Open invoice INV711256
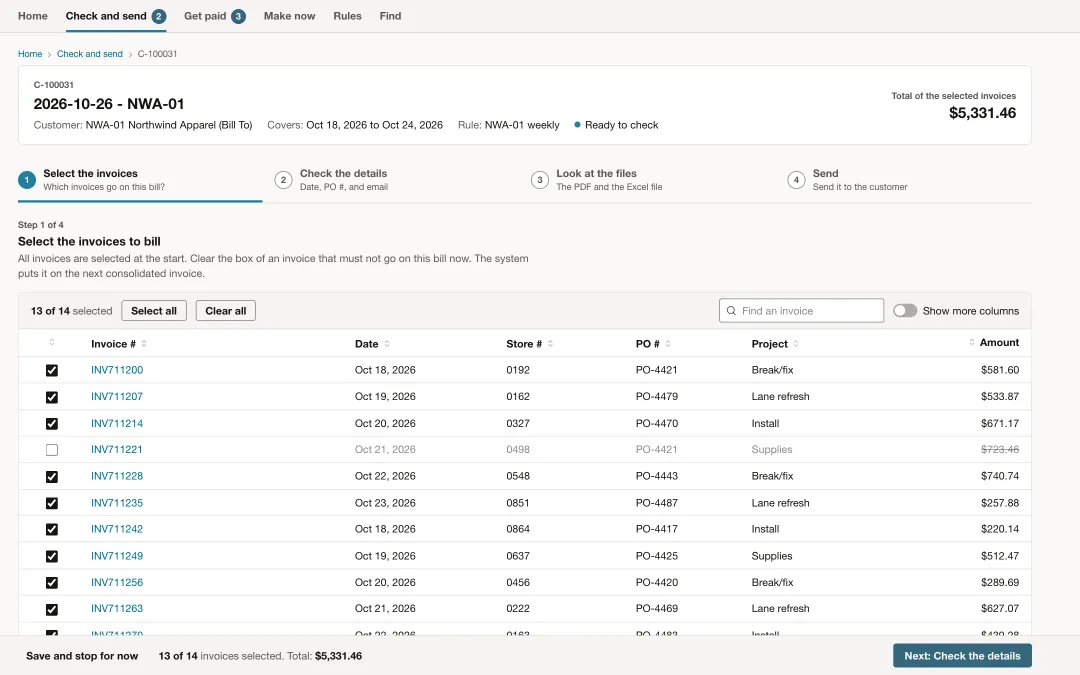The height and width of the screenshot is (675, 1080). coord(117,582)
